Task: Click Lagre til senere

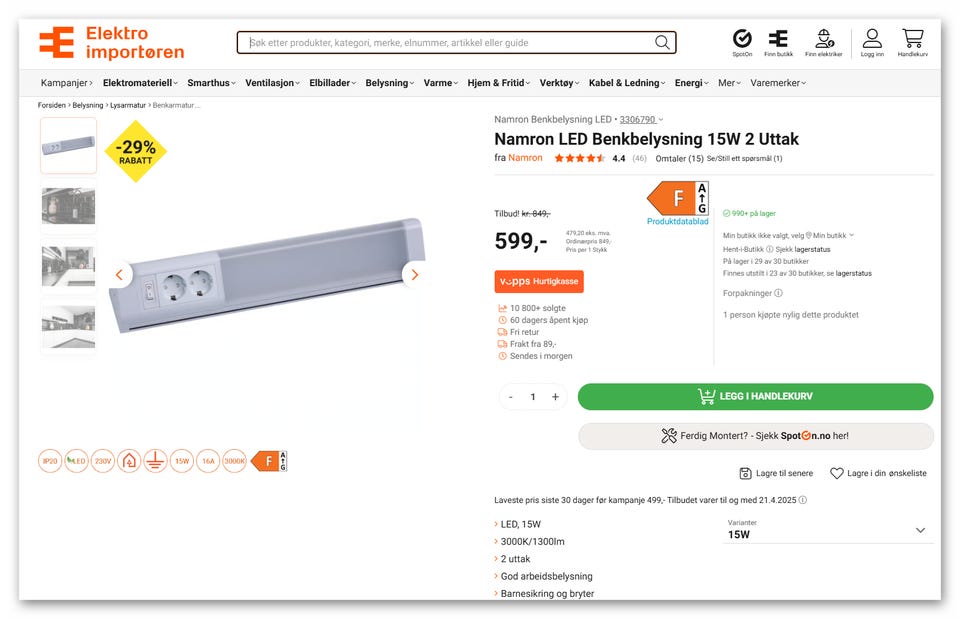Action: click(x=775, y=473)
